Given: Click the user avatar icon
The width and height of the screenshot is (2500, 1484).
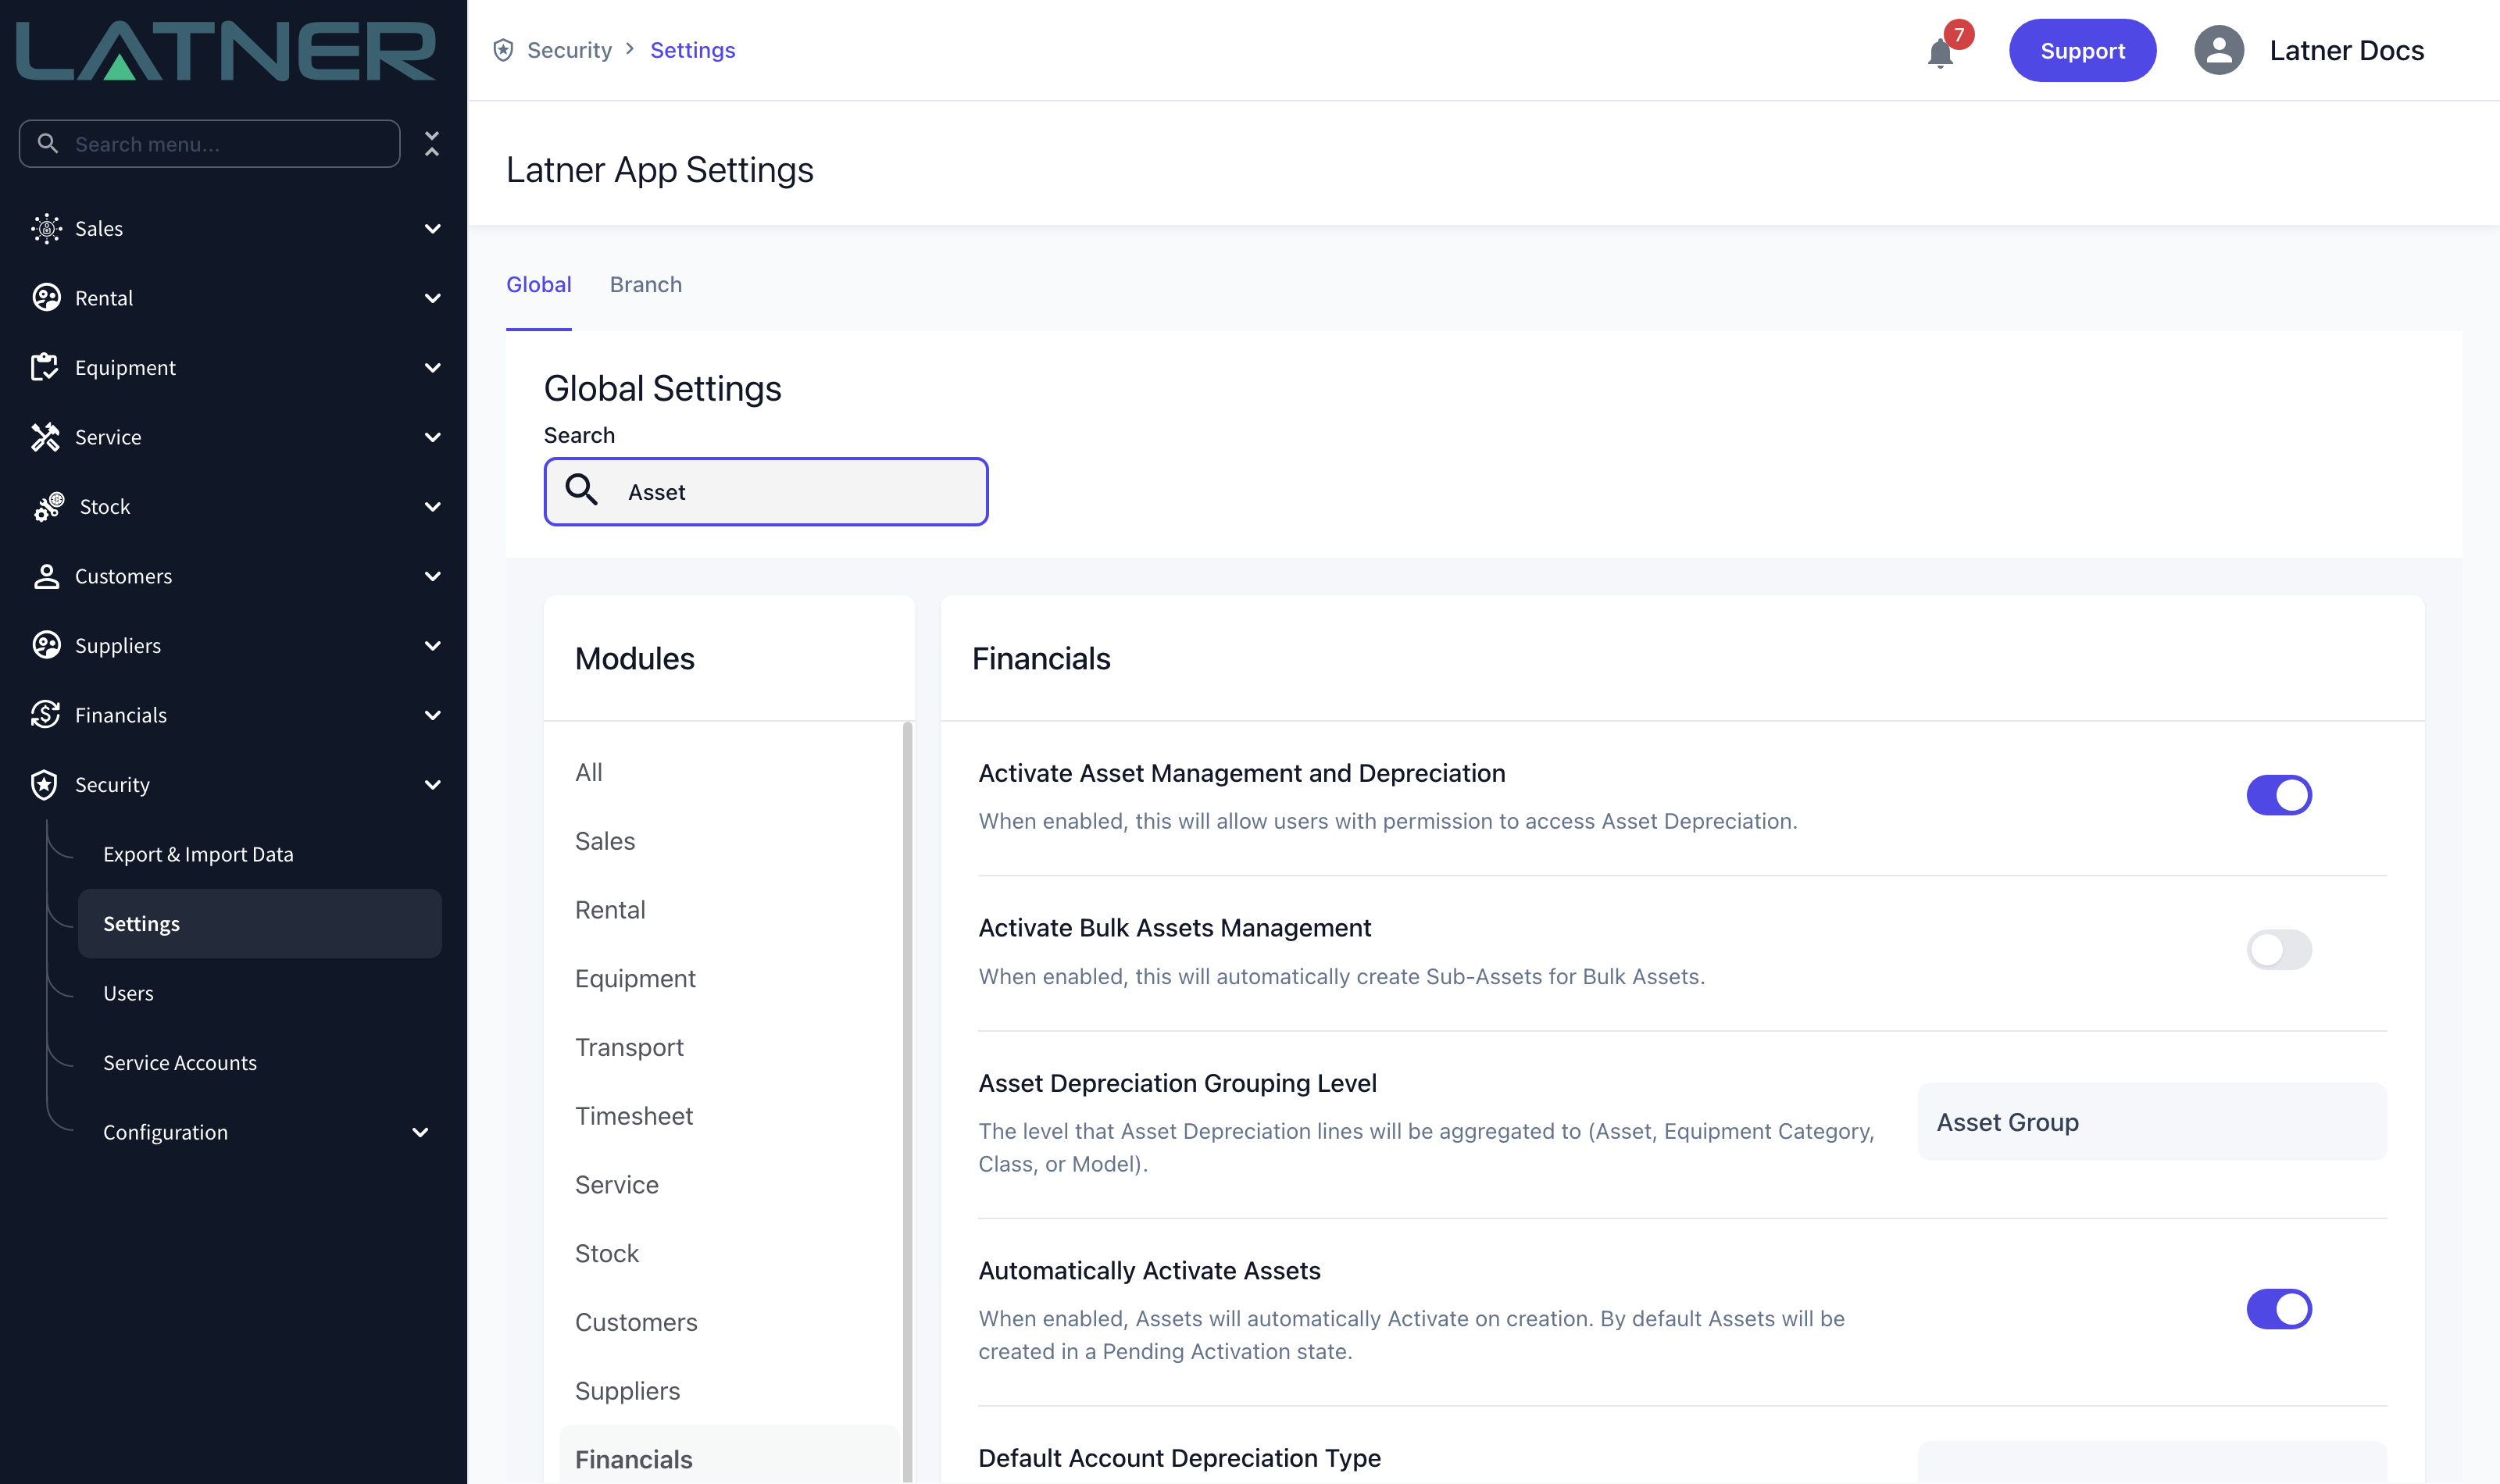Looking at the screenshot, I should coord(2219,50).
